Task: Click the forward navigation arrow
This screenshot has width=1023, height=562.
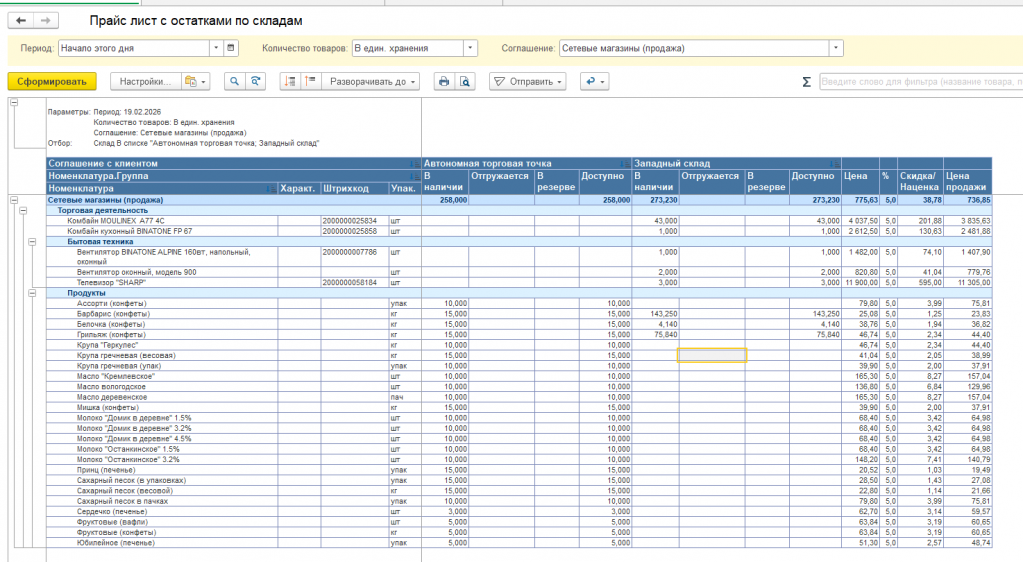Action: [44, 20]
